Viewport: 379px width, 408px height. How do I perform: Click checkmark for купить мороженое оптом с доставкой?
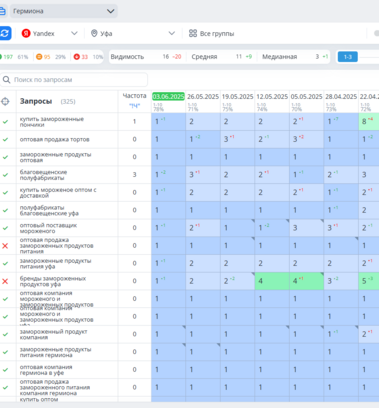pos(5,192)
